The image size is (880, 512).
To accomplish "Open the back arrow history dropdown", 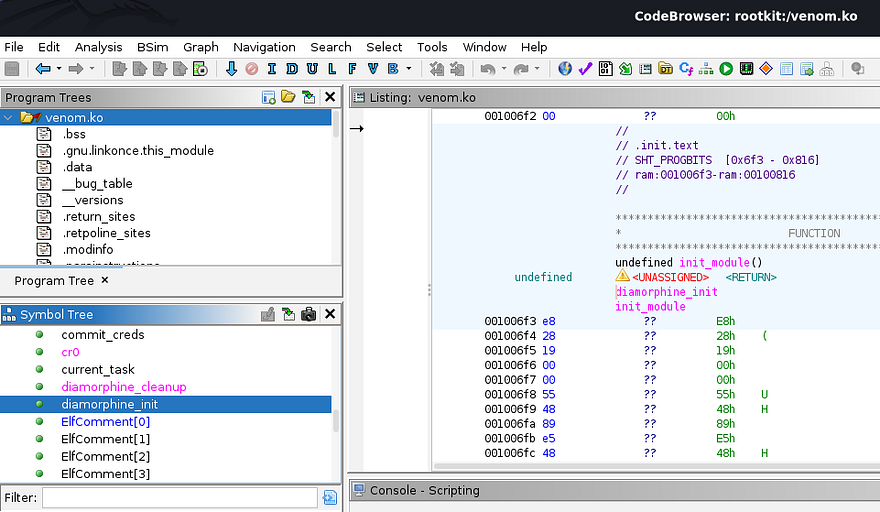I will coord(59,69).
